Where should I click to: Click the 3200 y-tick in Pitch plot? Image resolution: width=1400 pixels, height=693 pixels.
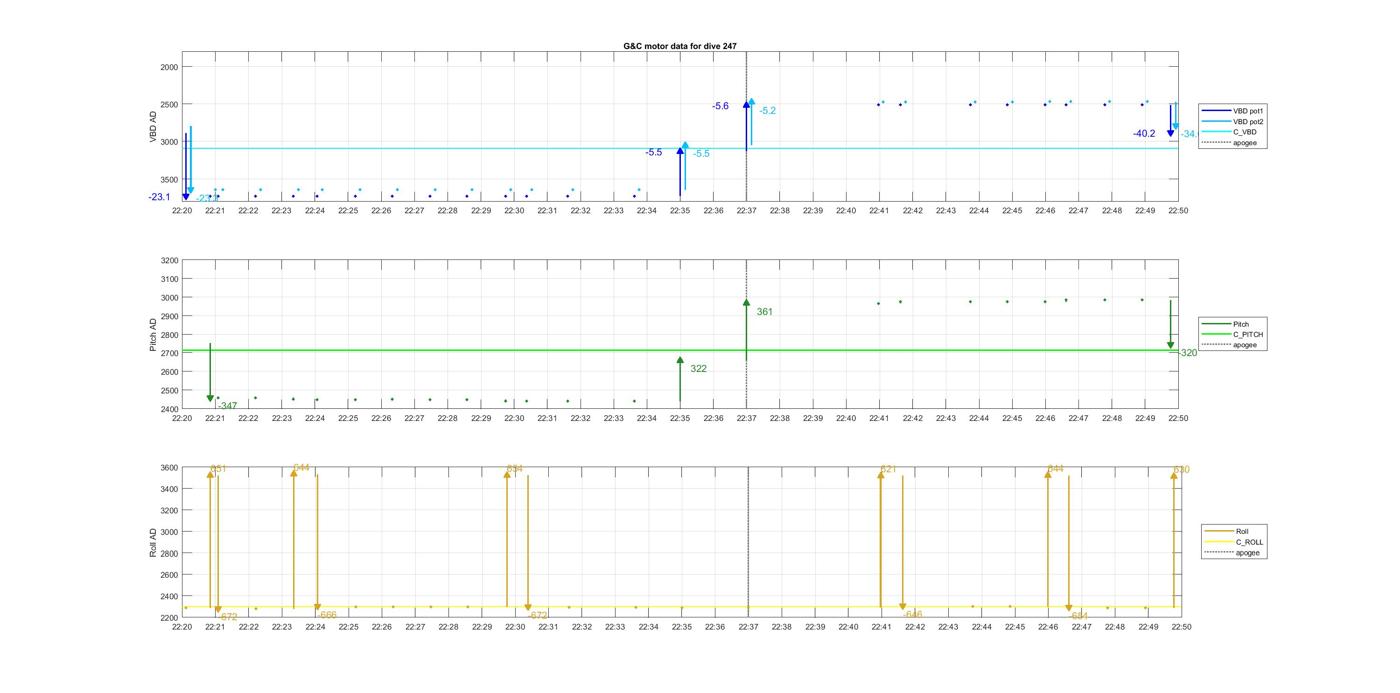click(x=169, y=261)
